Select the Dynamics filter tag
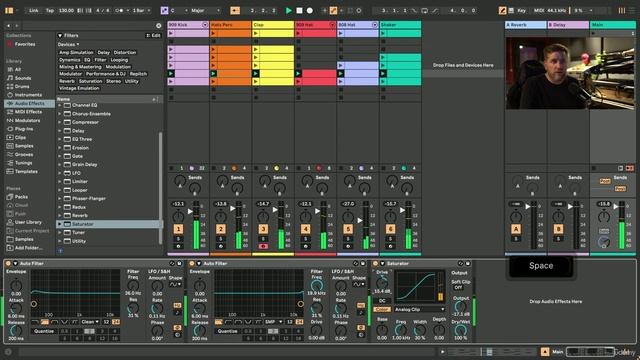This screenshot has height=360, width=640. (x=69, y=60)
